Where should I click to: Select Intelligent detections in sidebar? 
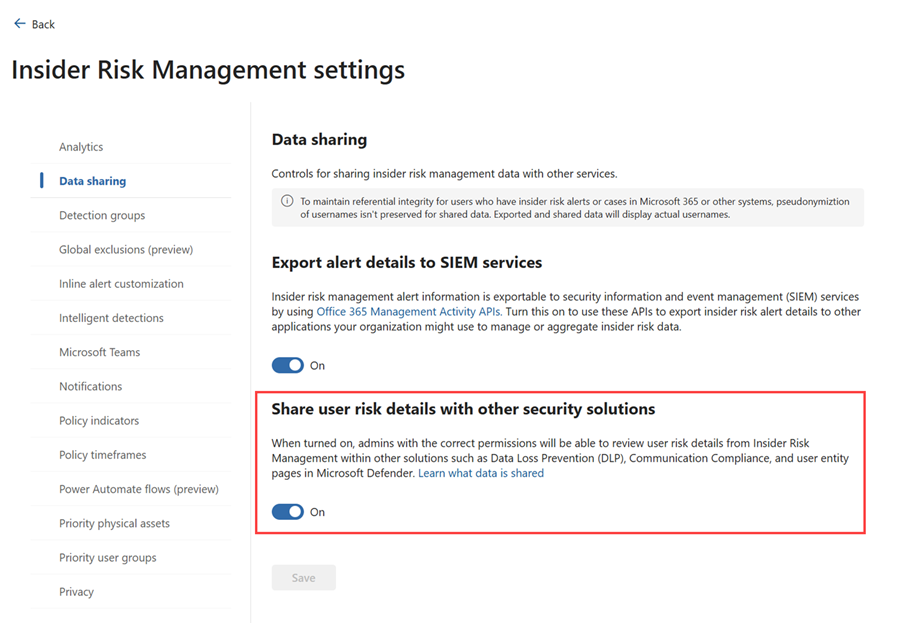pos(111,318)
